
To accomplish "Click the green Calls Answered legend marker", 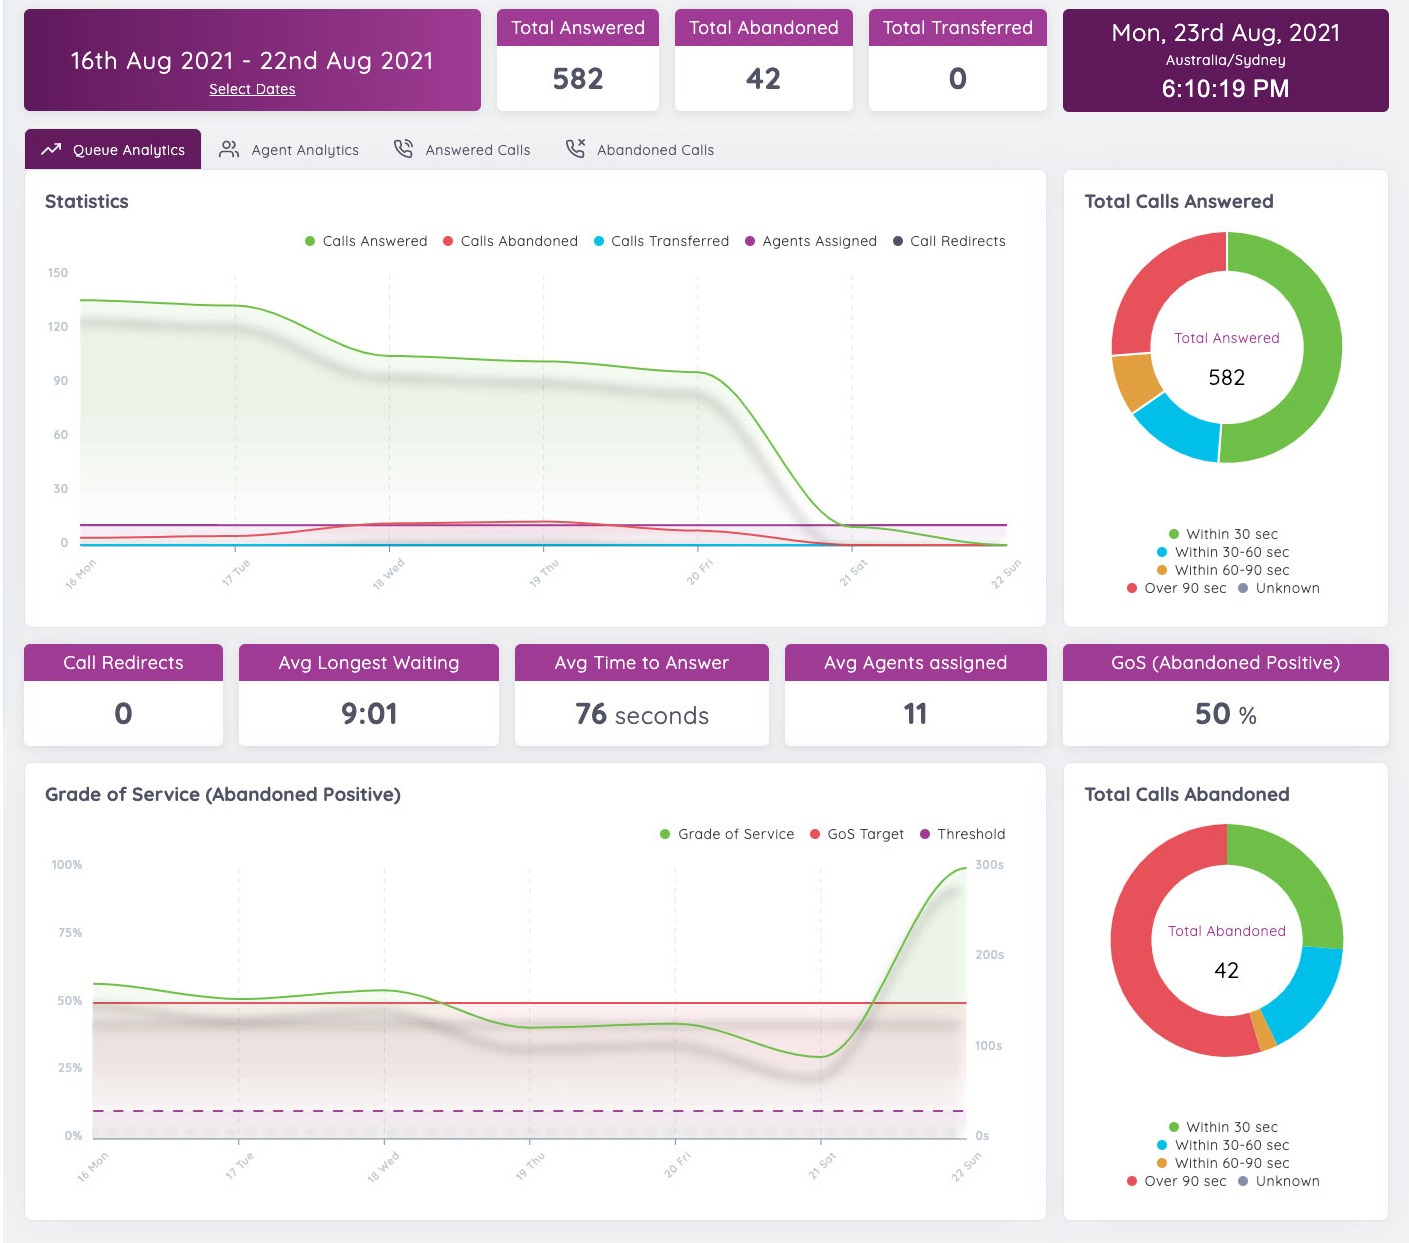I will coord(309,241).
